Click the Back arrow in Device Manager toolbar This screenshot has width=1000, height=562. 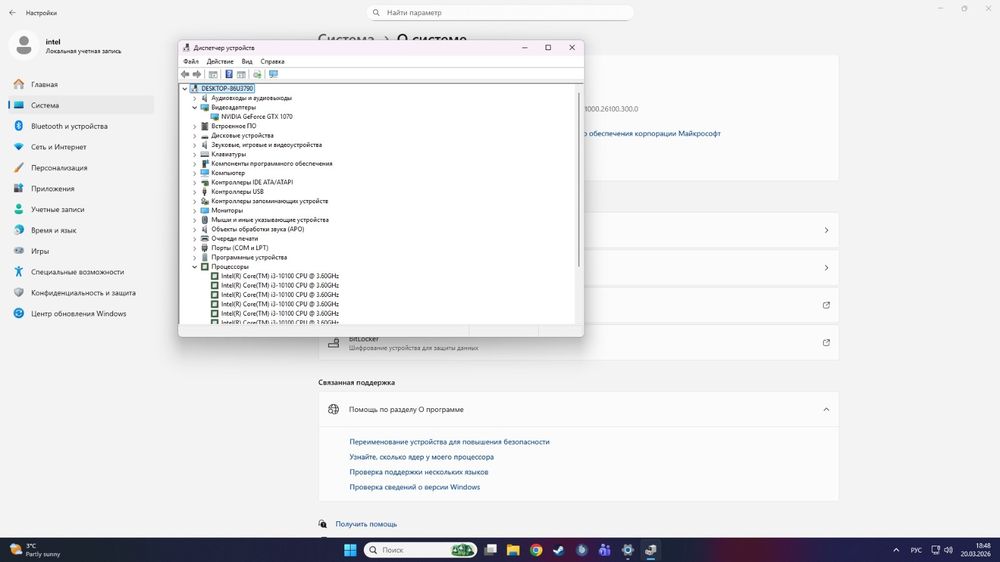(185, 75)
